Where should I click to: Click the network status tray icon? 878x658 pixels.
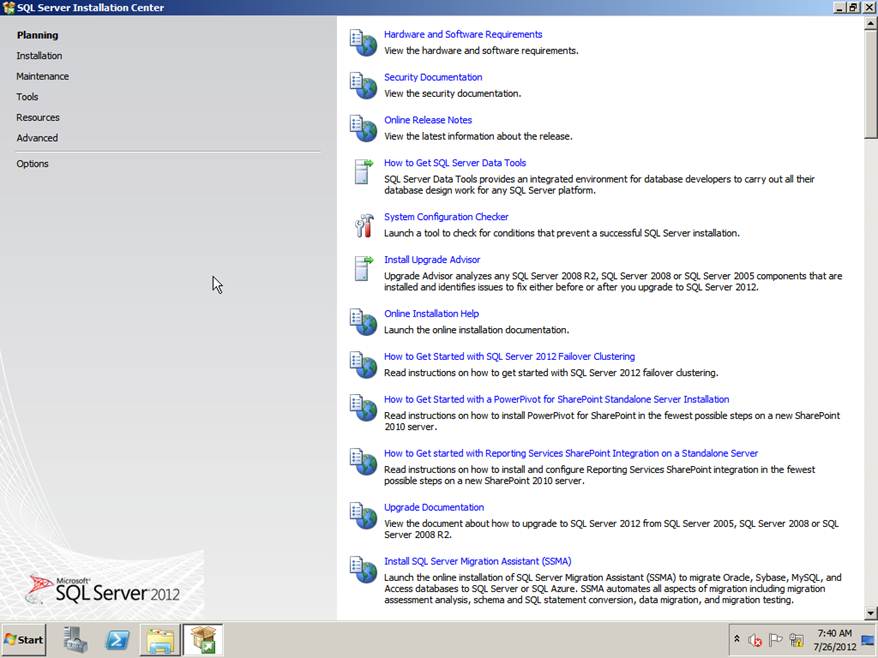(x=796, y=640)
